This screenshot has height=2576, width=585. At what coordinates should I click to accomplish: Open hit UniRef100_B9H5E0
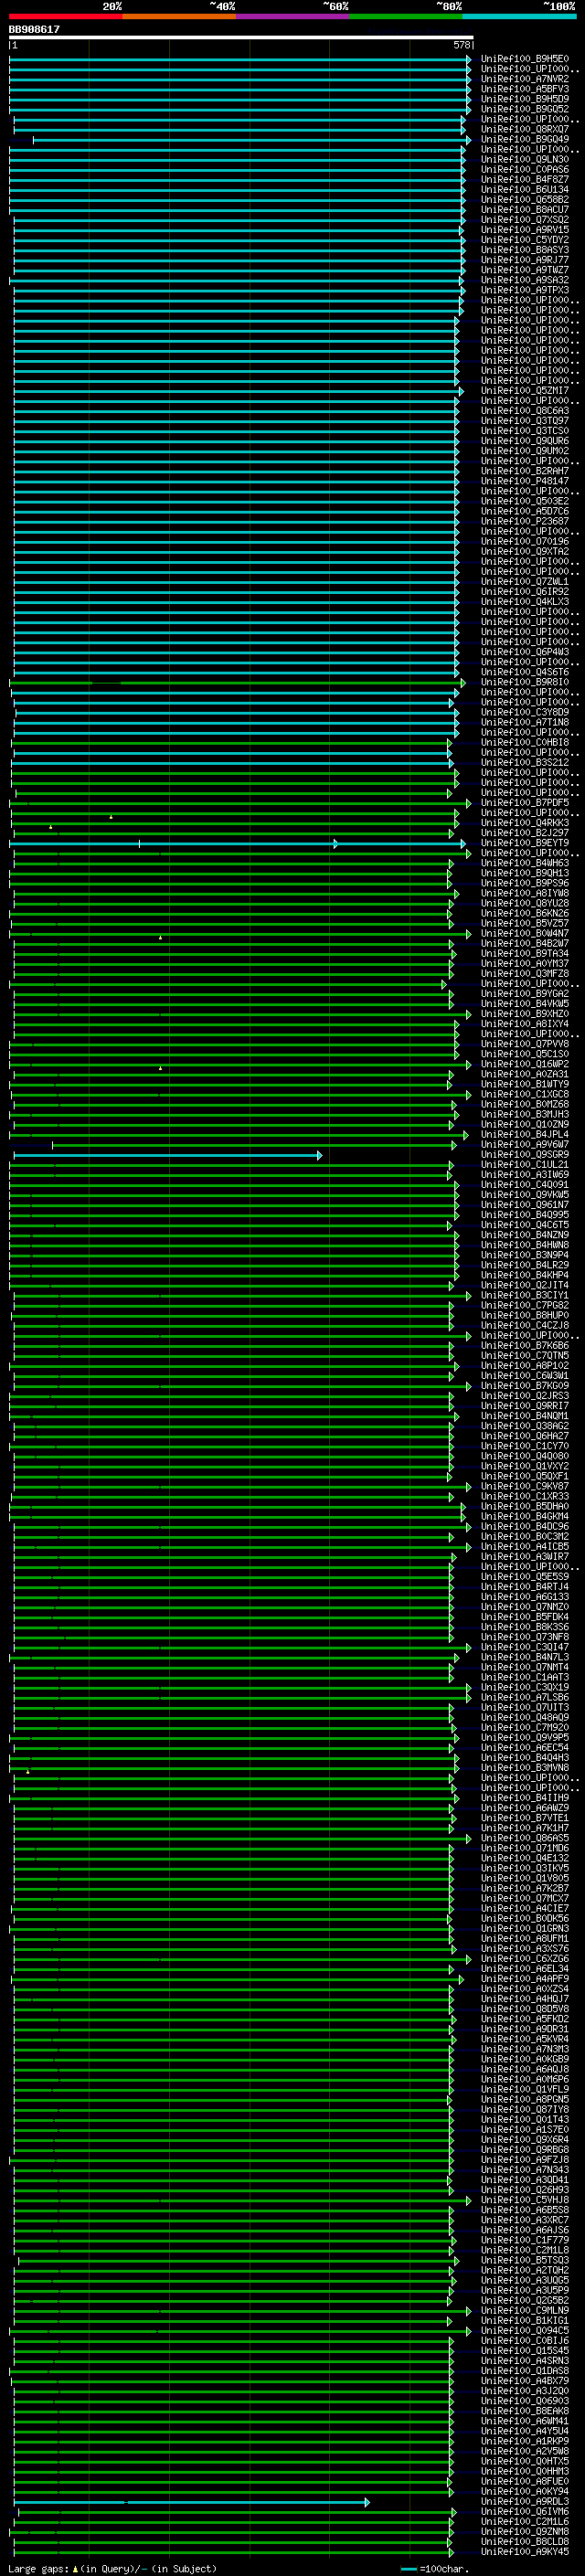coord(524,59)
